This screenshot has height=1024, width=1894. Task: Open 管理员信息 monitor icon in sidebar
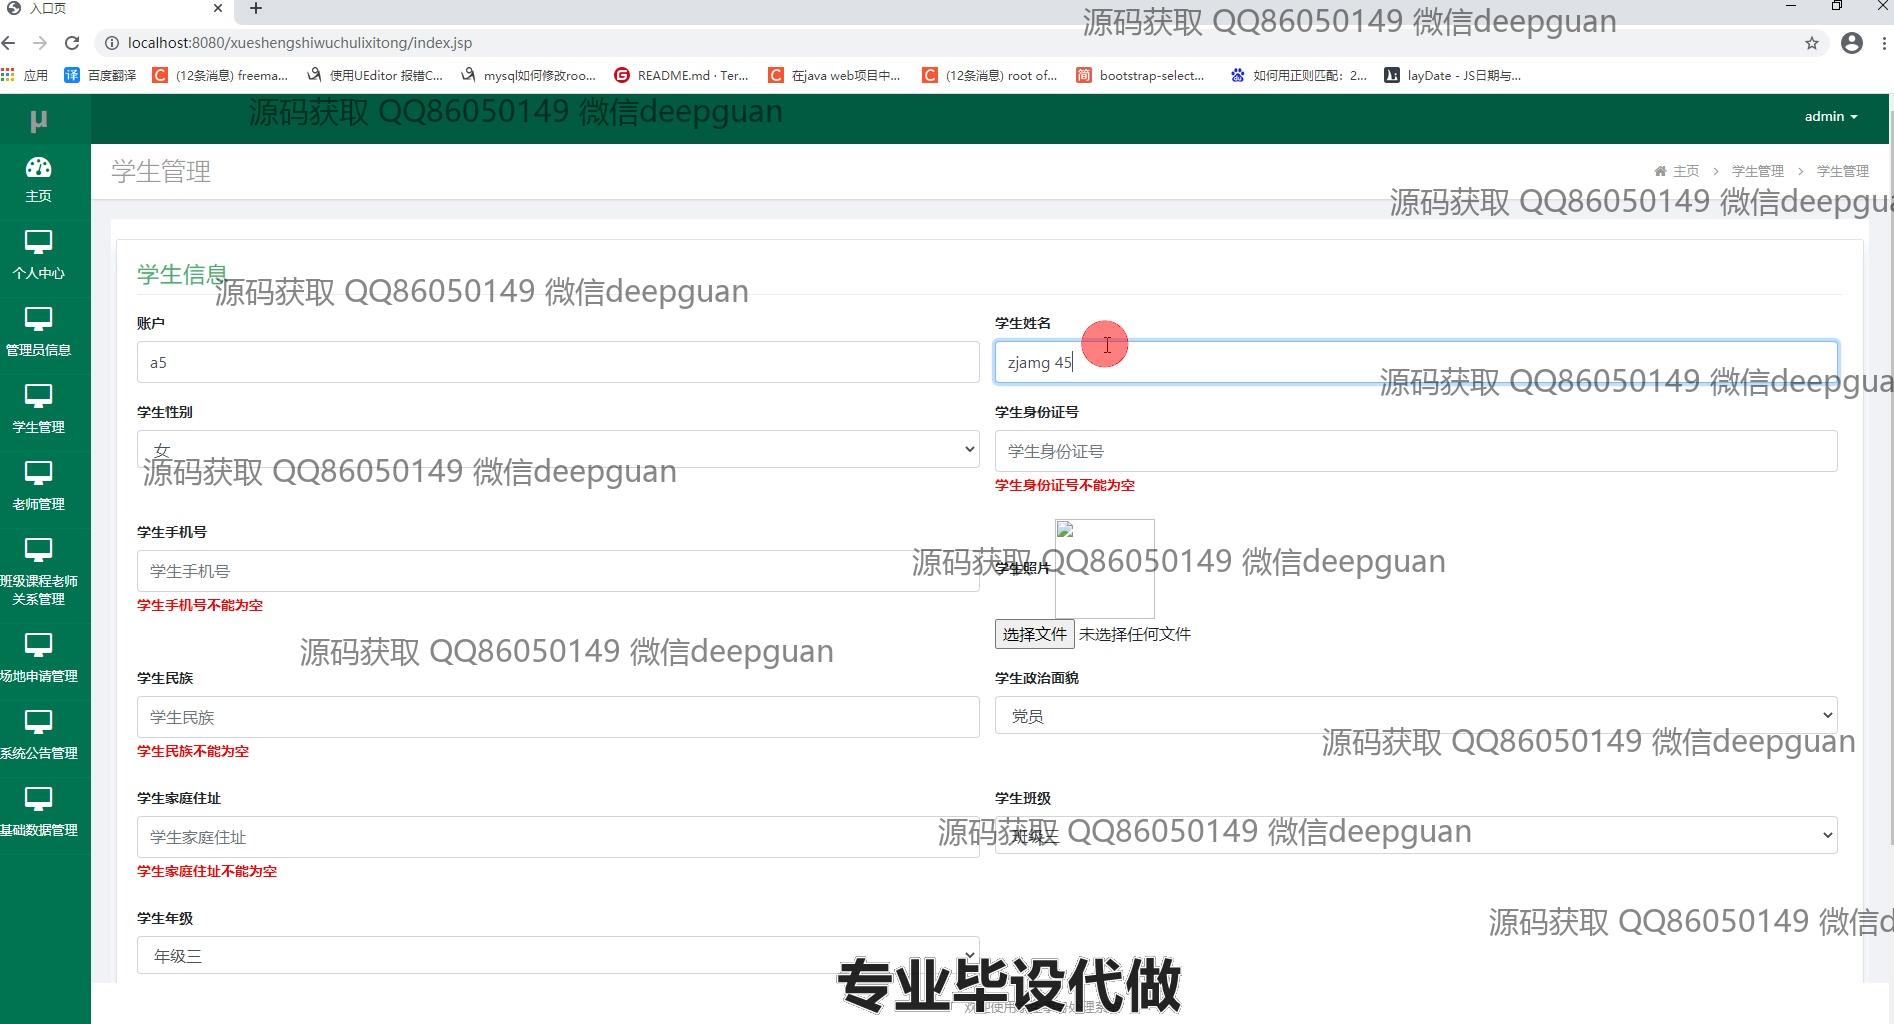pos(38,320)
